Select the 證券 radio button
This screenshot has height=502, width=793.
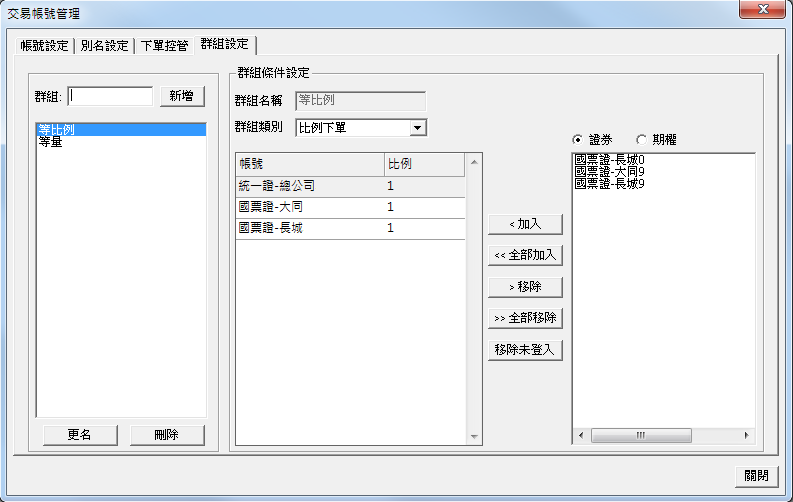(x=578, y=139)
